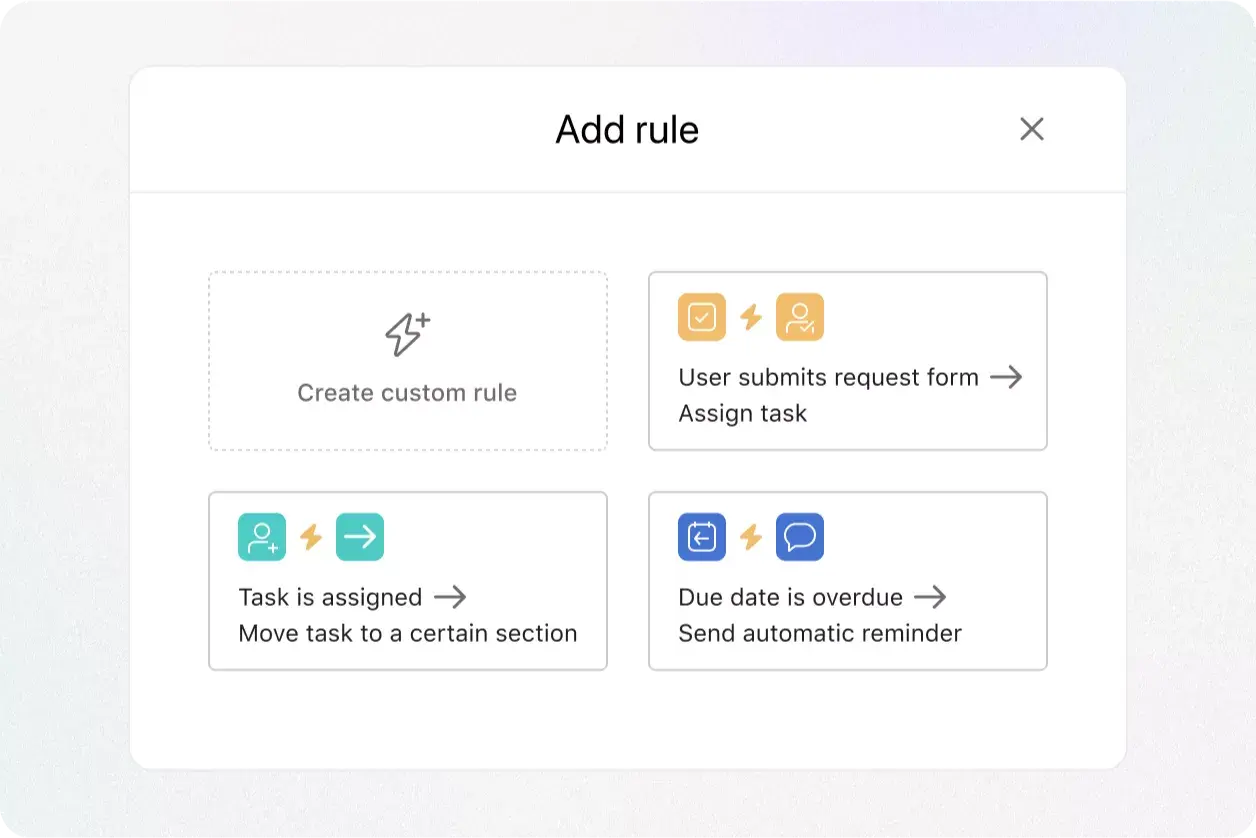Screen dimensions: 1256x838
Task: Choose the User submits request form rule
Action: click(848, 360)
